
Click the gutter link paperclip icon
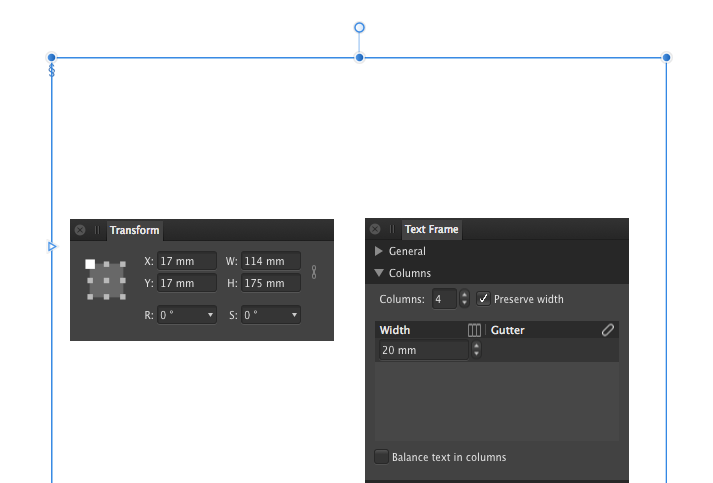608,330
